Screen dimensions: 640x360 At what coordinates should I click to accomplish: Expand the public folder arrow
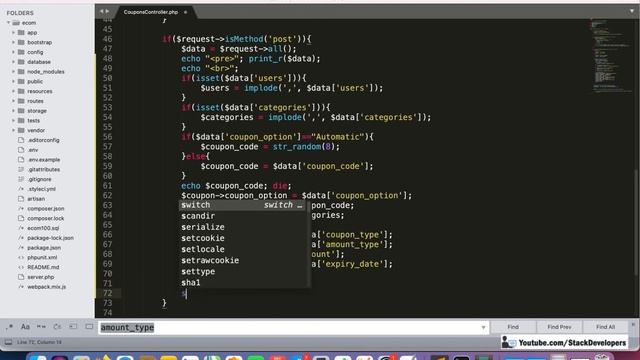(x=13, y=82)
